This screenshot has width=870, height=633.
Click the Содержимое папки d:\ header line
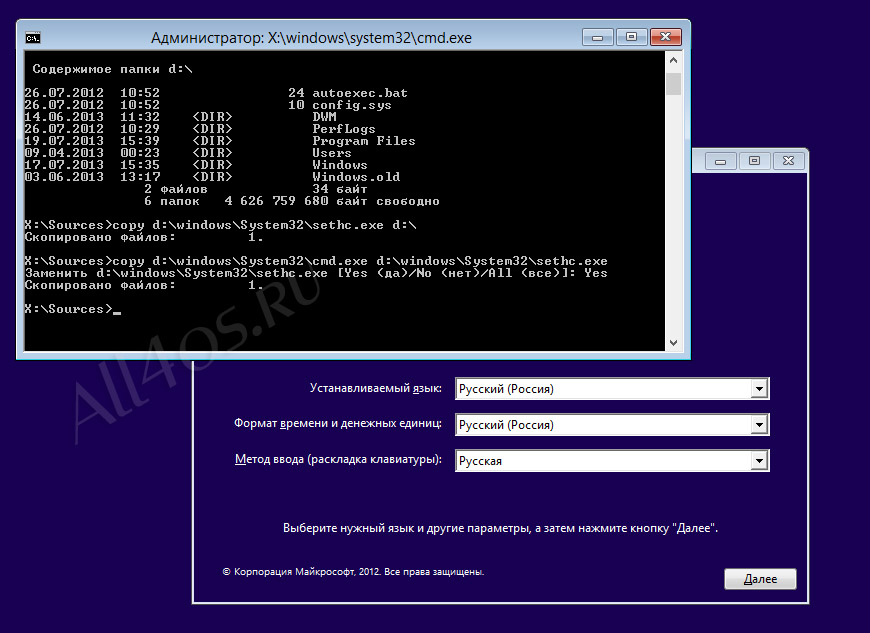(x=112, y=69)
